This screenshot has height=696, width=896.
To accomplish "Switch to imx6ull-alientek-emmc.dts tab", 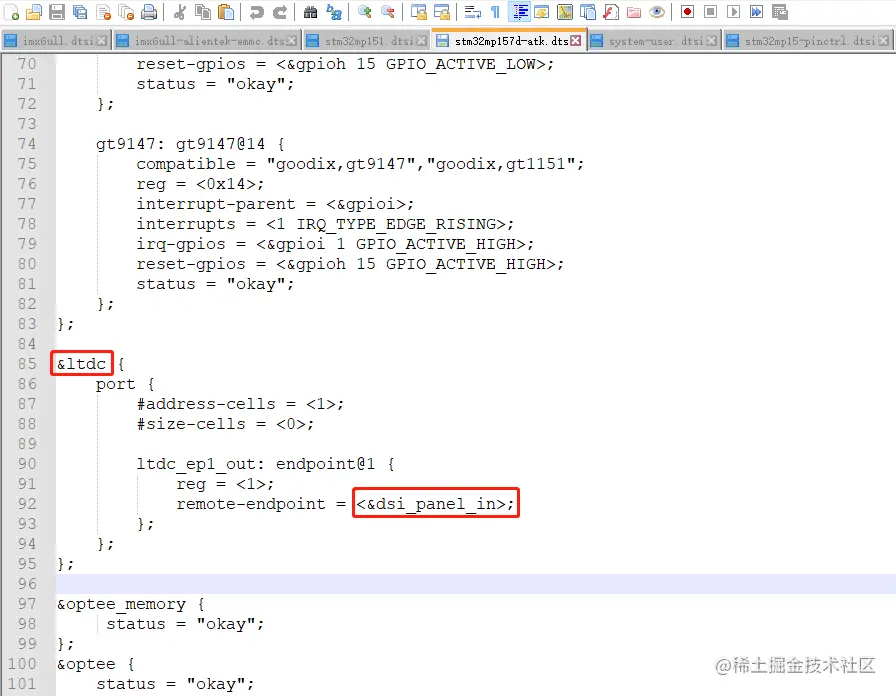I will (x=207, y=41).
